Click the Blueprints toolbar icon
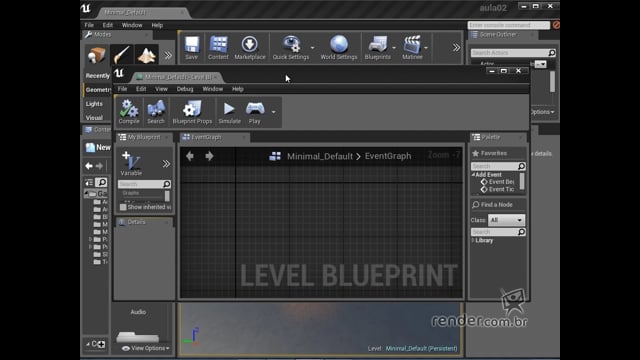 [x=378, y=44]
